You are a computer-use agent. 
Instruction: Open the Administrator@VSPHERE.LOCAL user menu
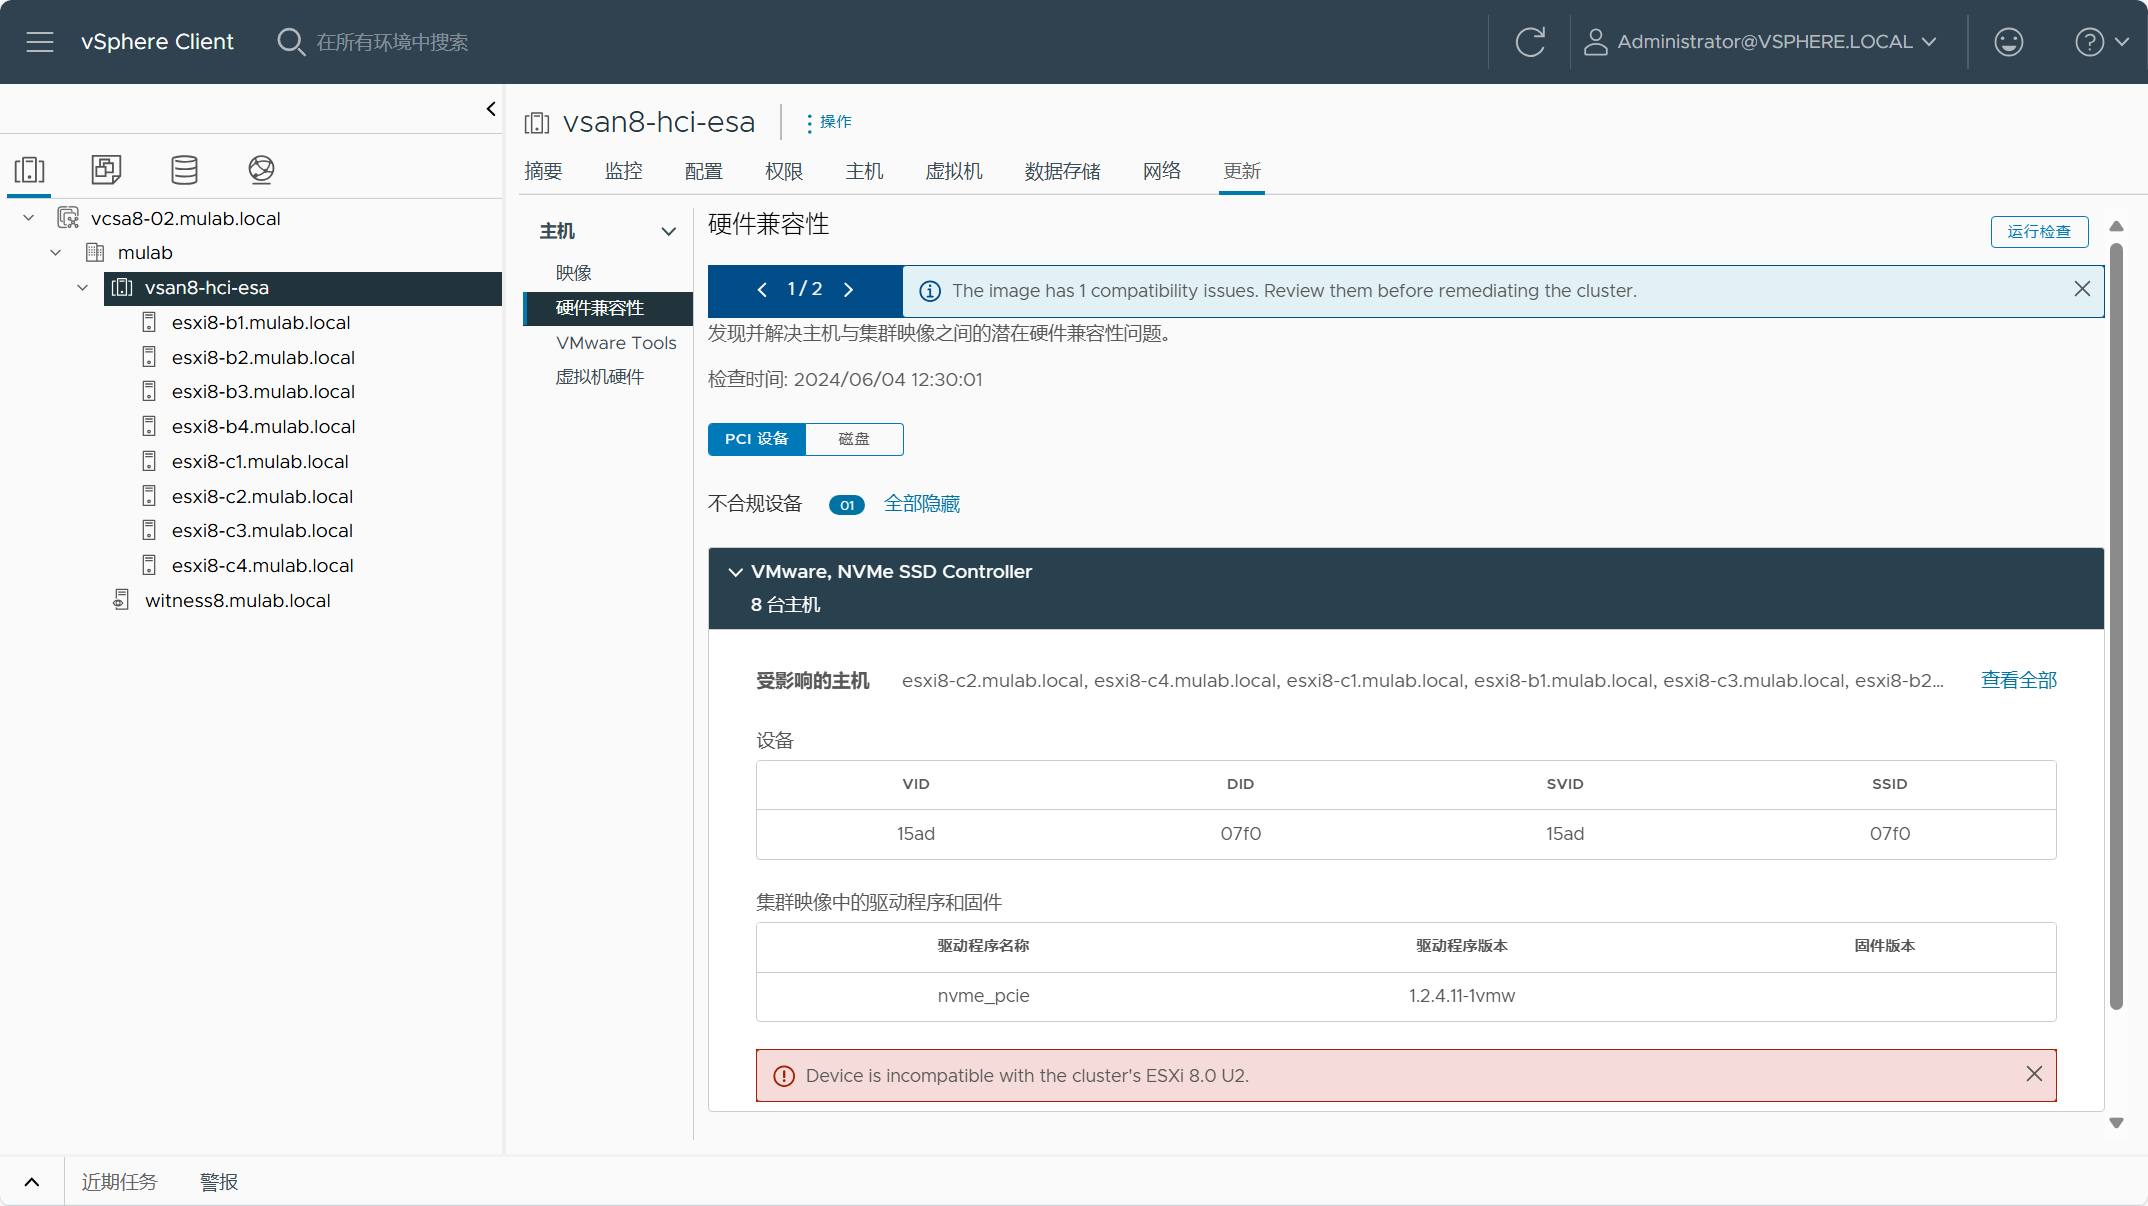(1760, 42)
